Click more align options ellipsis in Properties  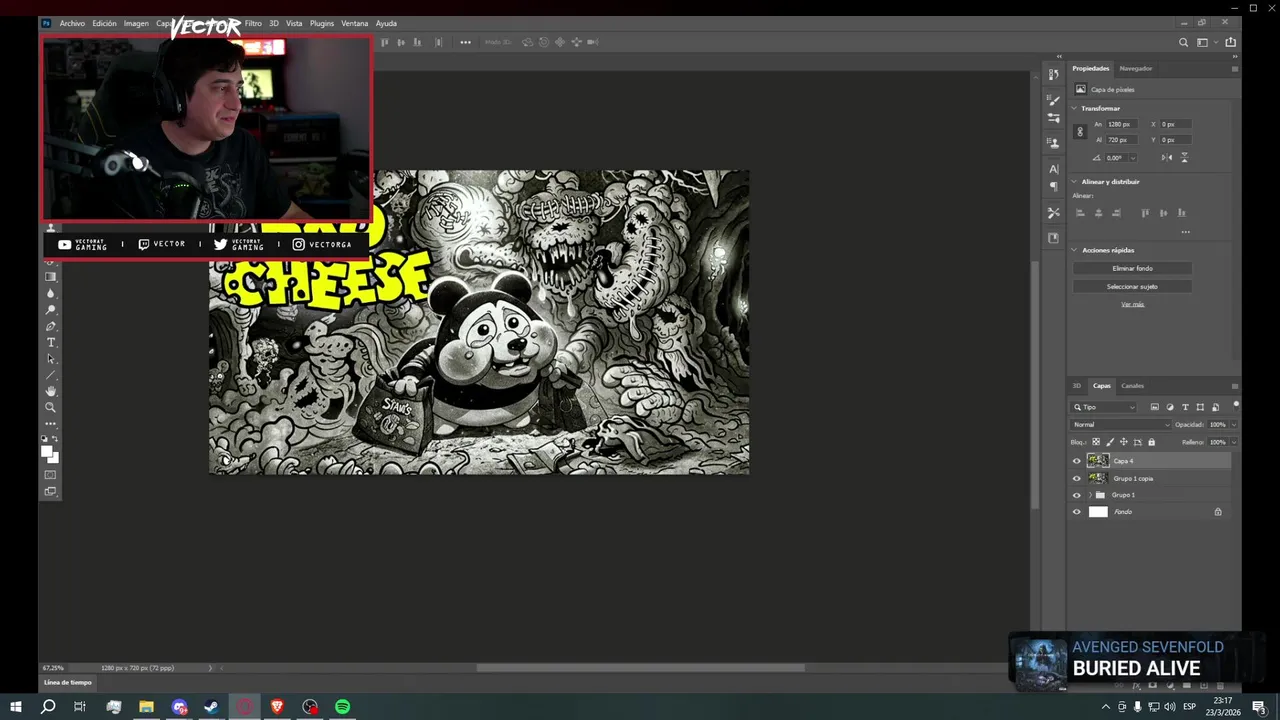1185,232
